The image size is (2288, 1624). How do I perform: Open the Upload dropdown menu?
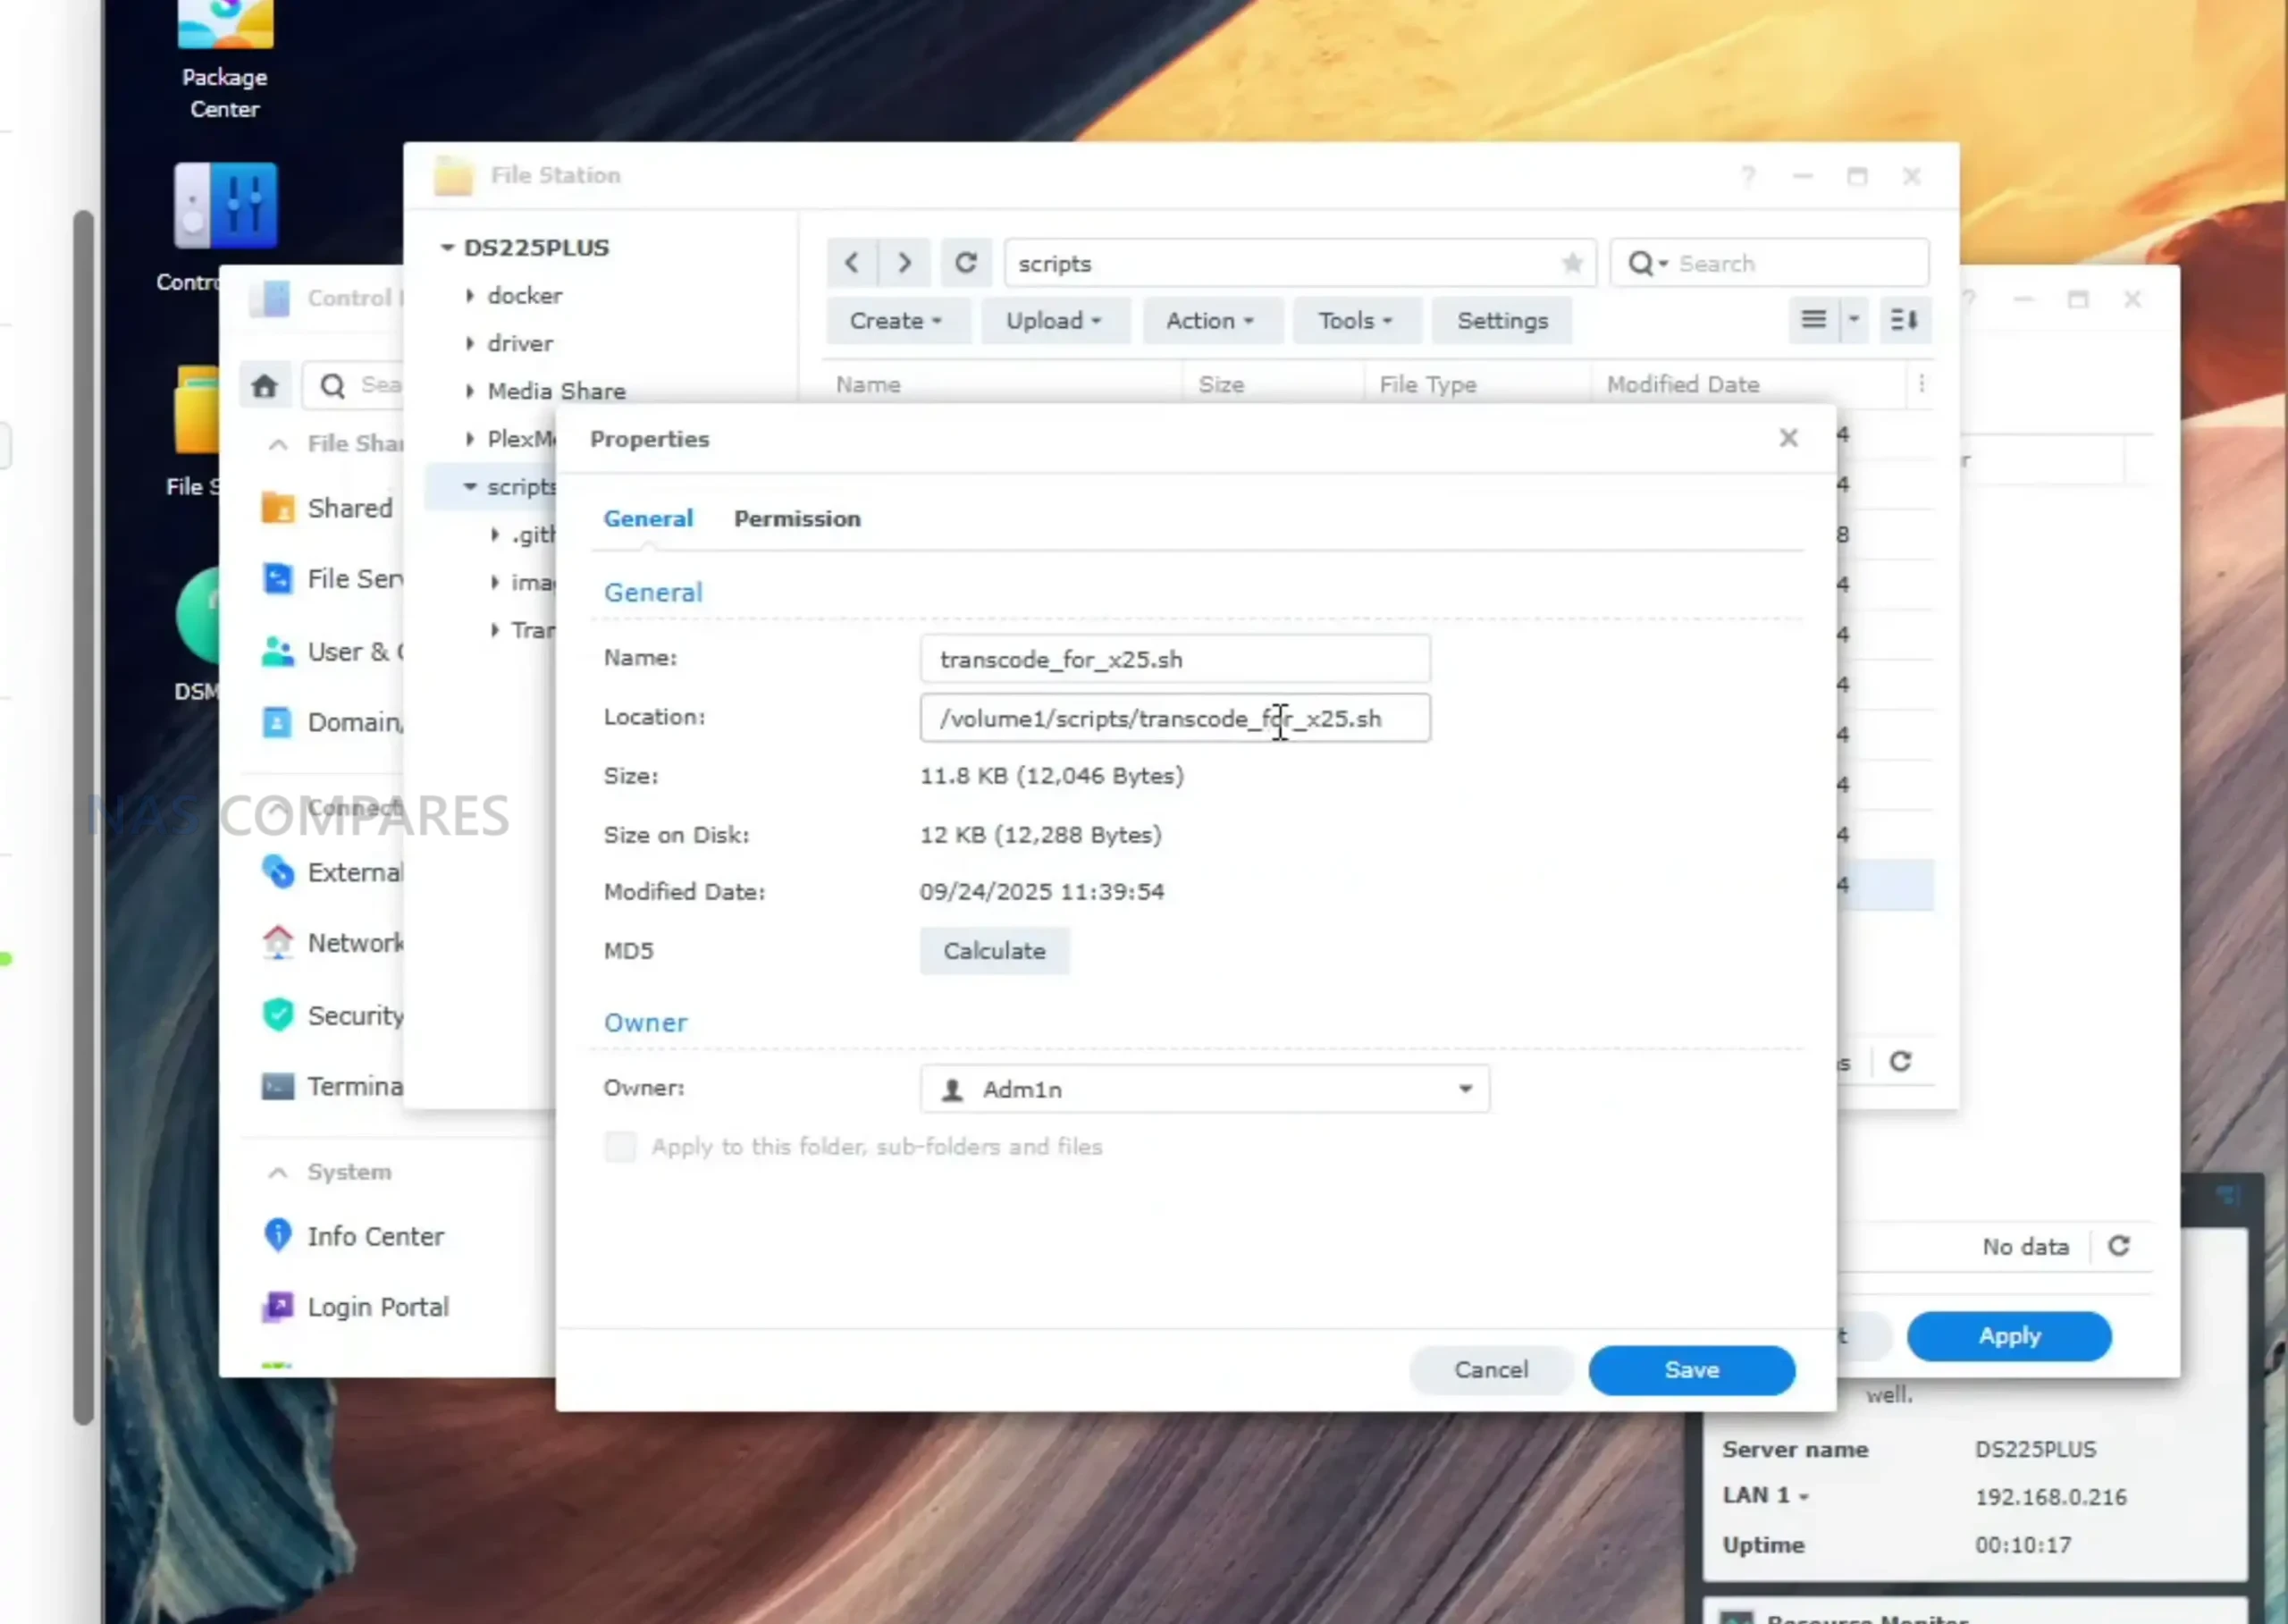pyautogui.click(x=1055, y=320)
